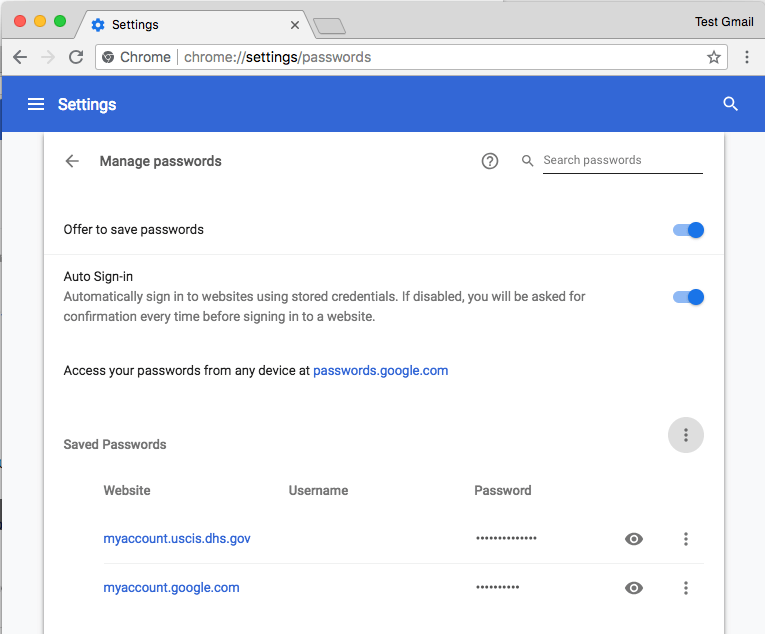Click the Website column header
Image resolution: width=765 pixels, height=634 pixels.
click(127, 490)
